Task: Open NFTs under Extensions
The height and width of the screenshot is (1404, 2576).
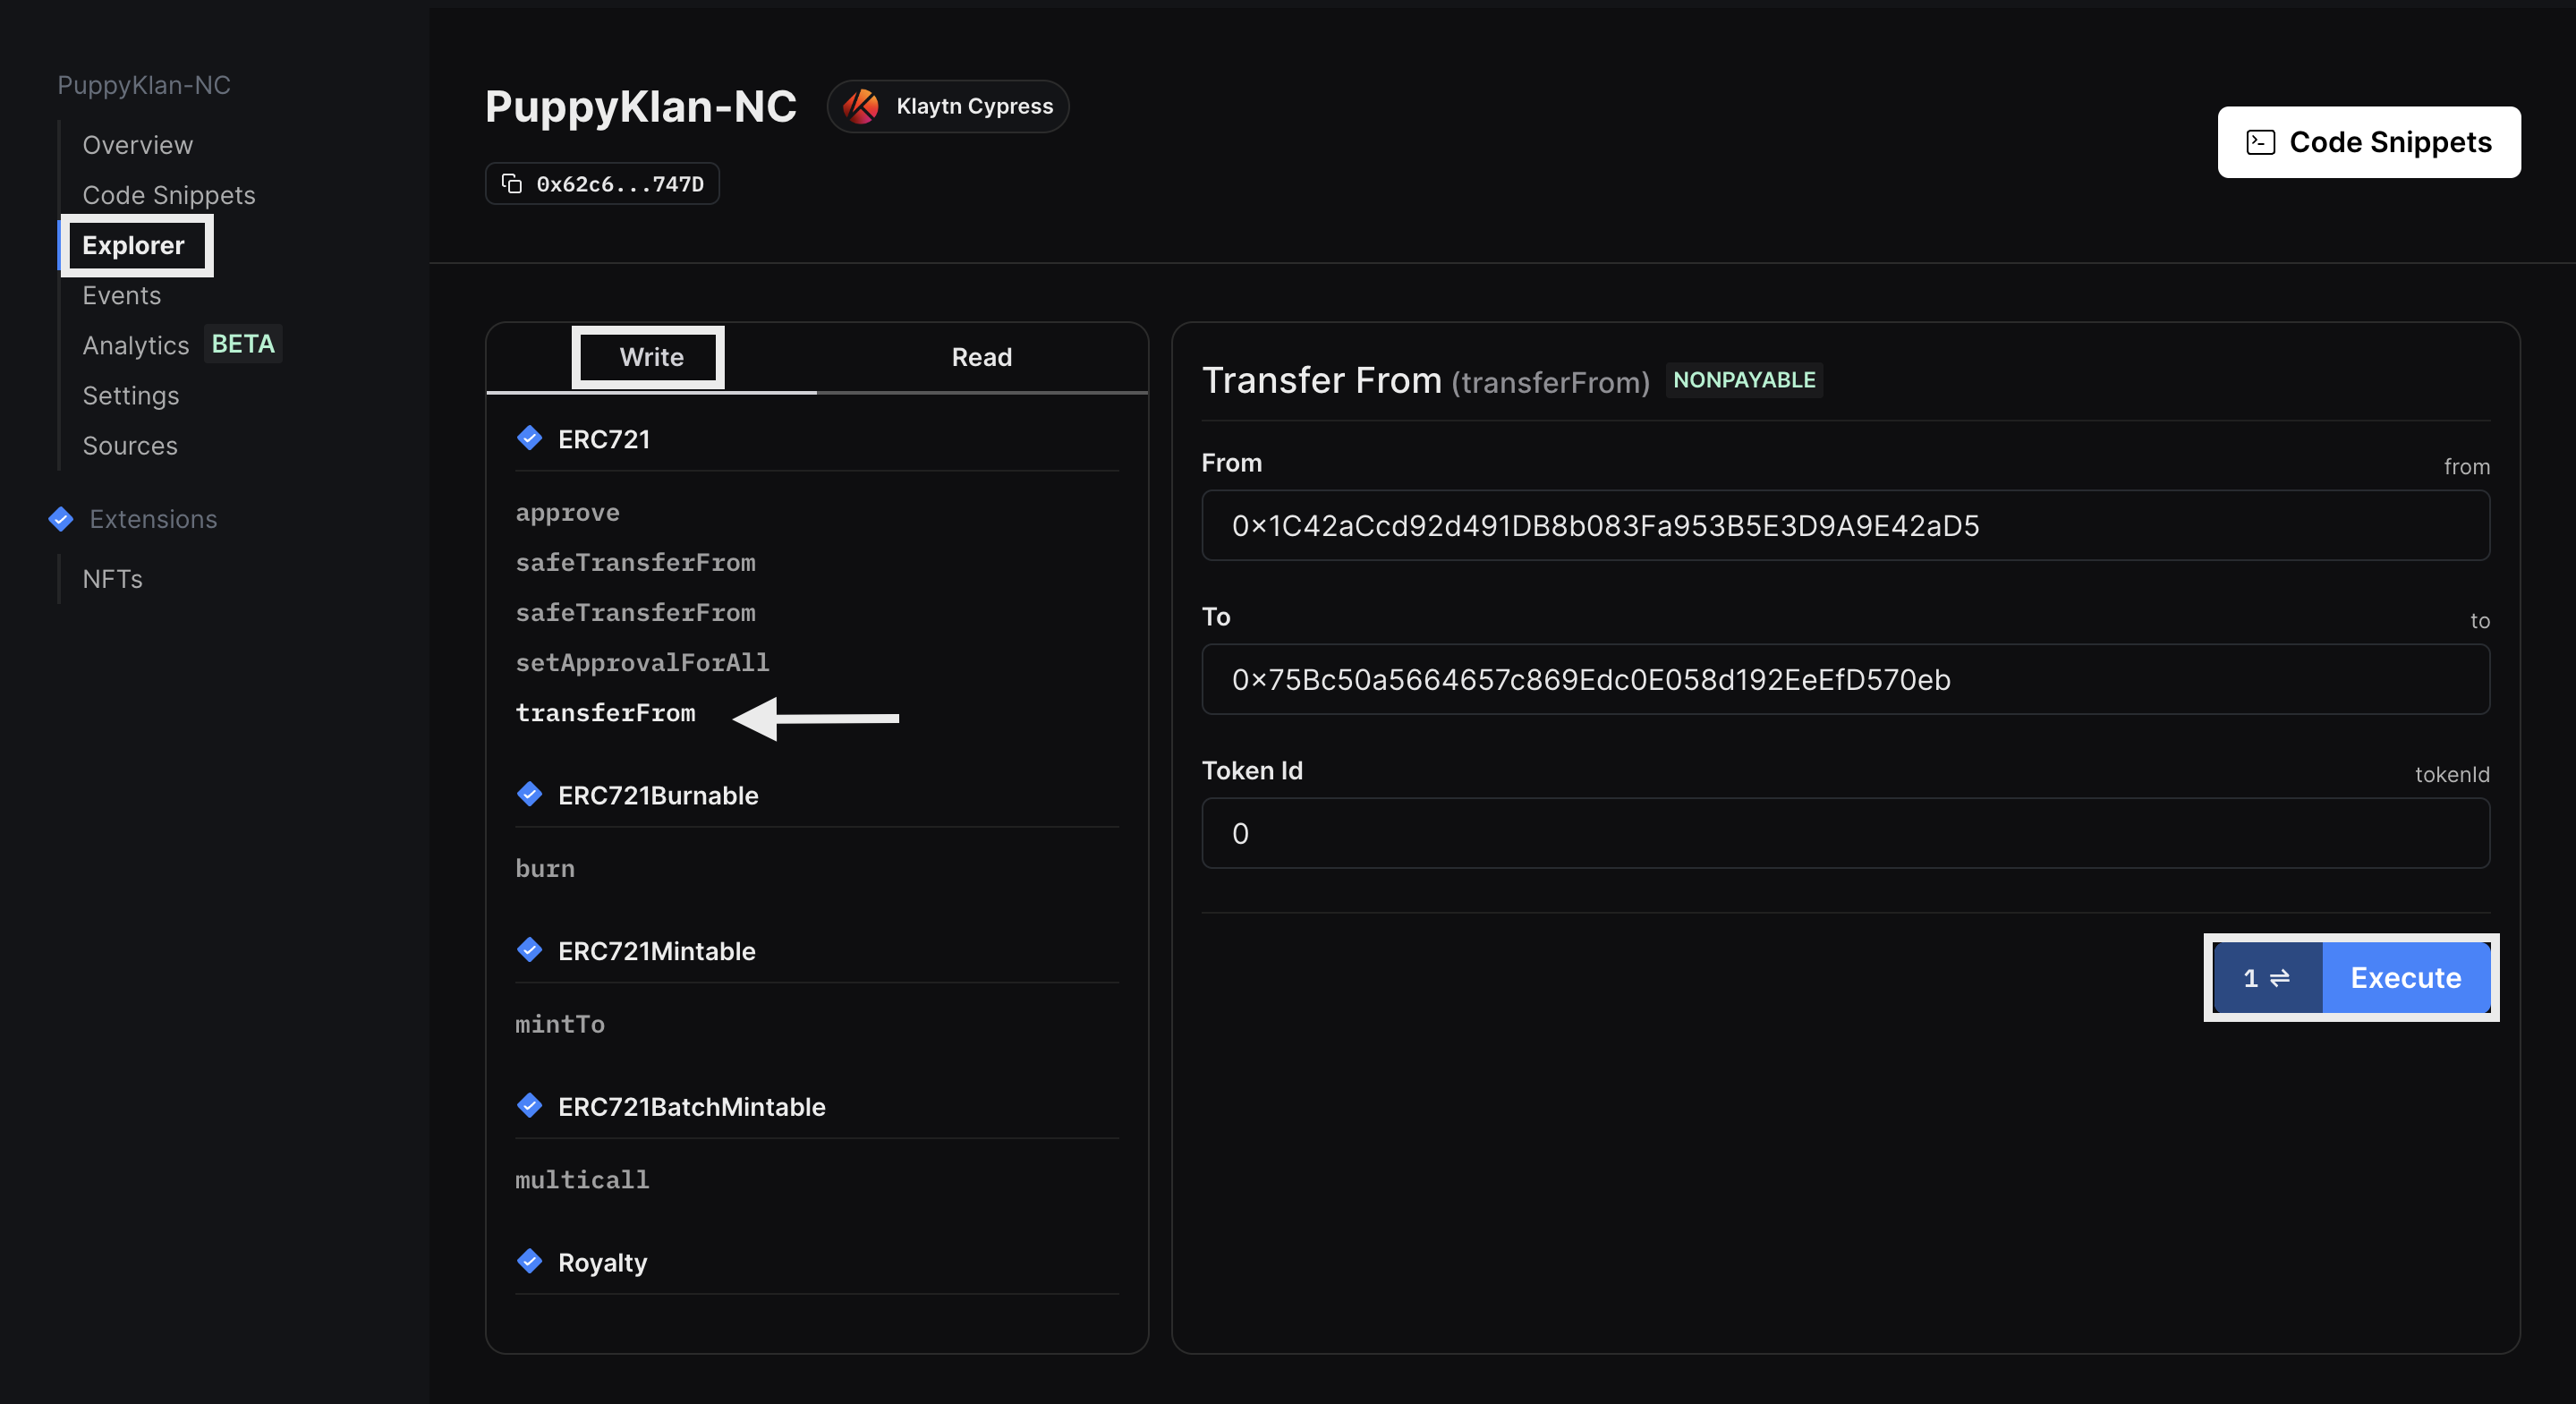Action: pyautogui.click(x=112, y=579)
